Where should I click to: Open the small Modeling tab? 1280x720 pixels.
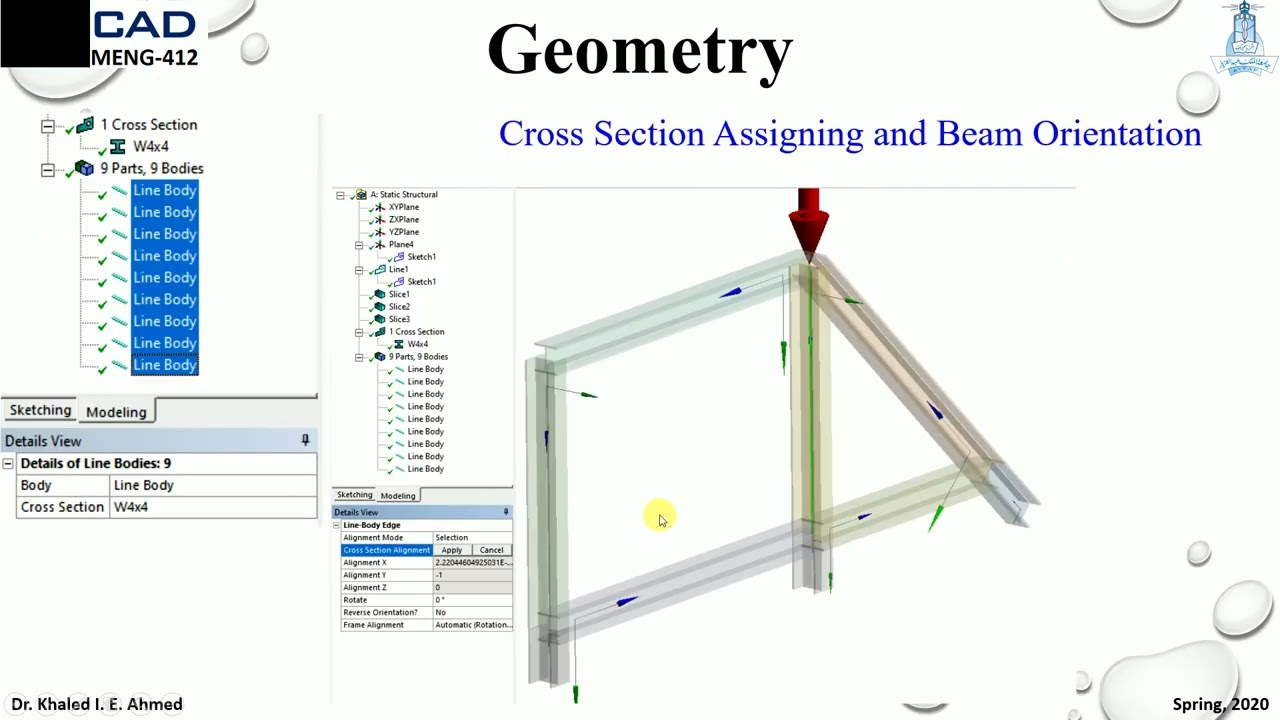397,496
